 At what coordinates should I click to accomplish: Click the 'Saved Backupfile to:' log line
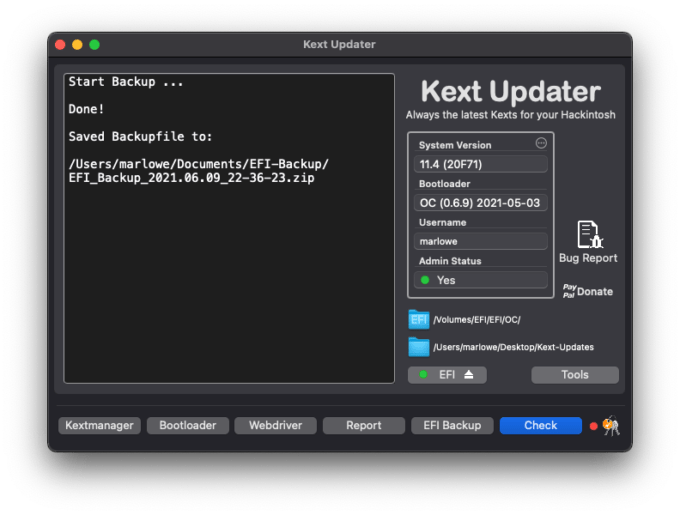pos(141,137)
